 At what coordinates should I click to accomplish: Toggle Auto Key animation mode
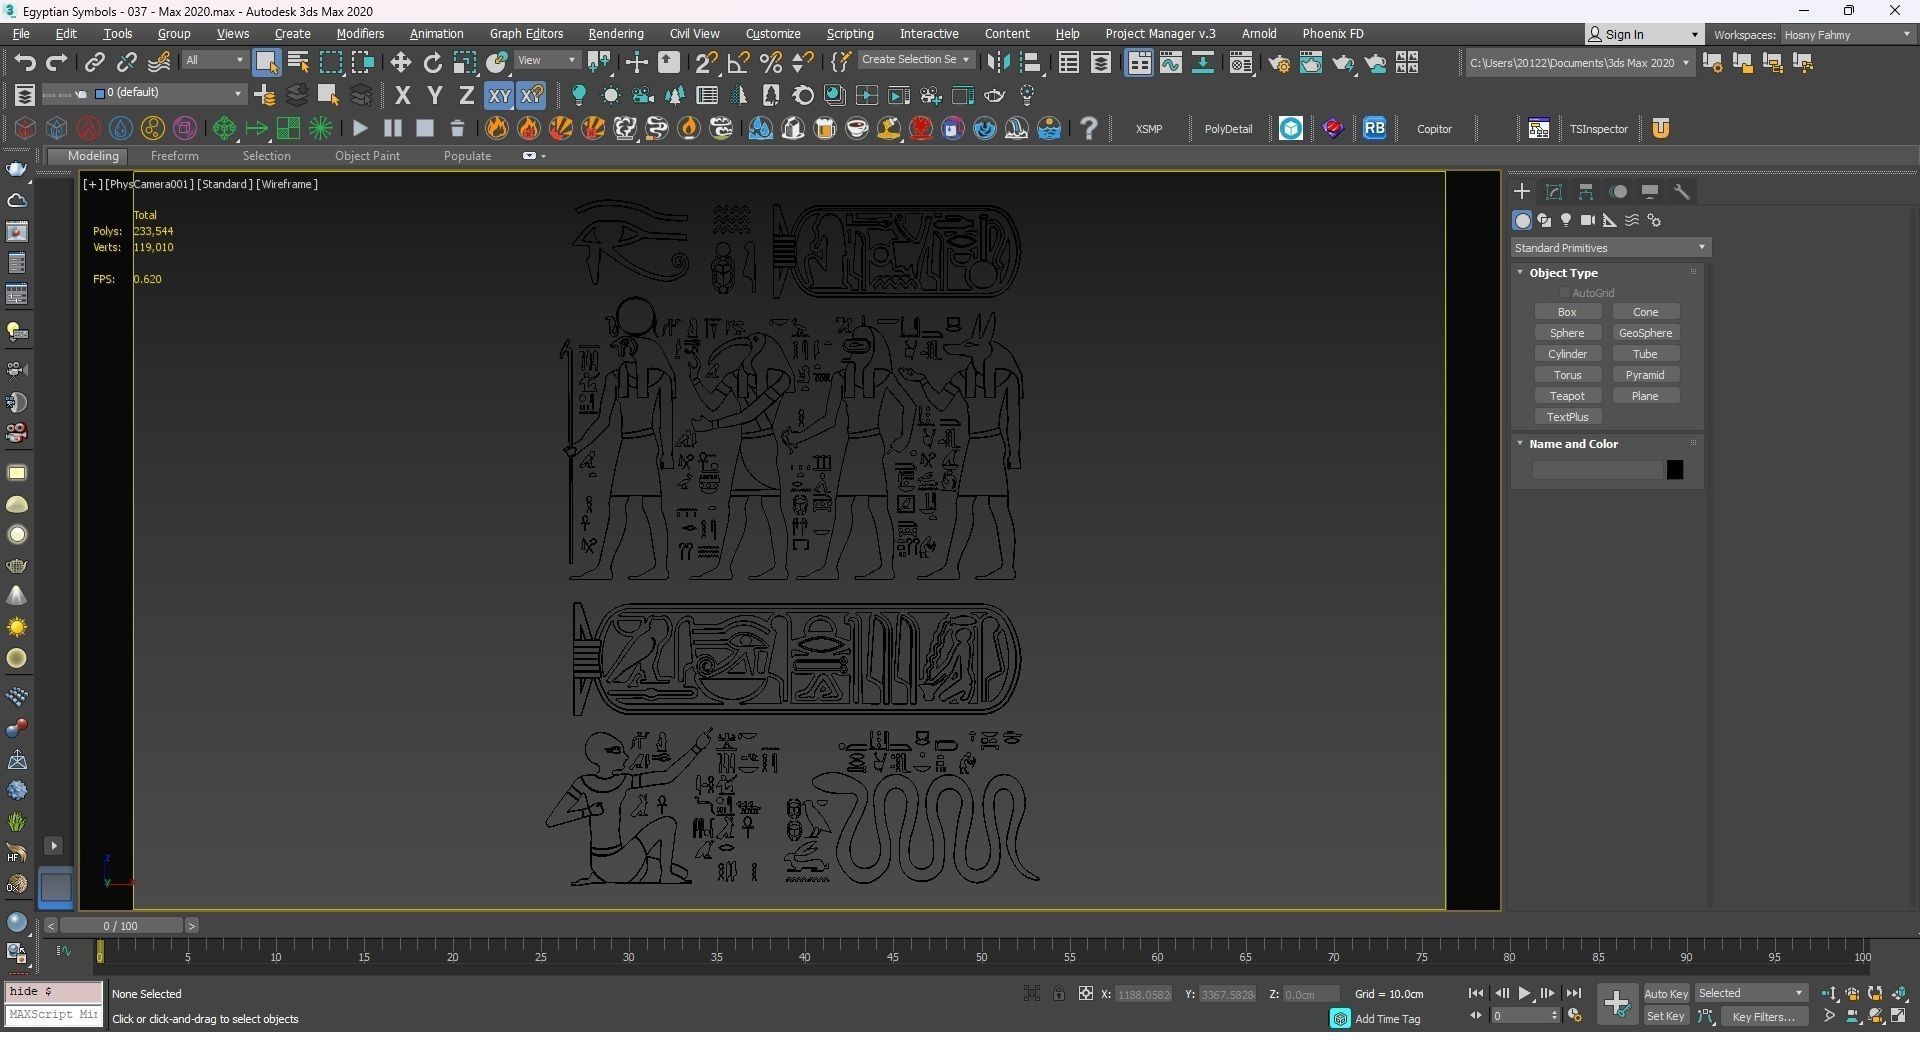(1666, 994)
